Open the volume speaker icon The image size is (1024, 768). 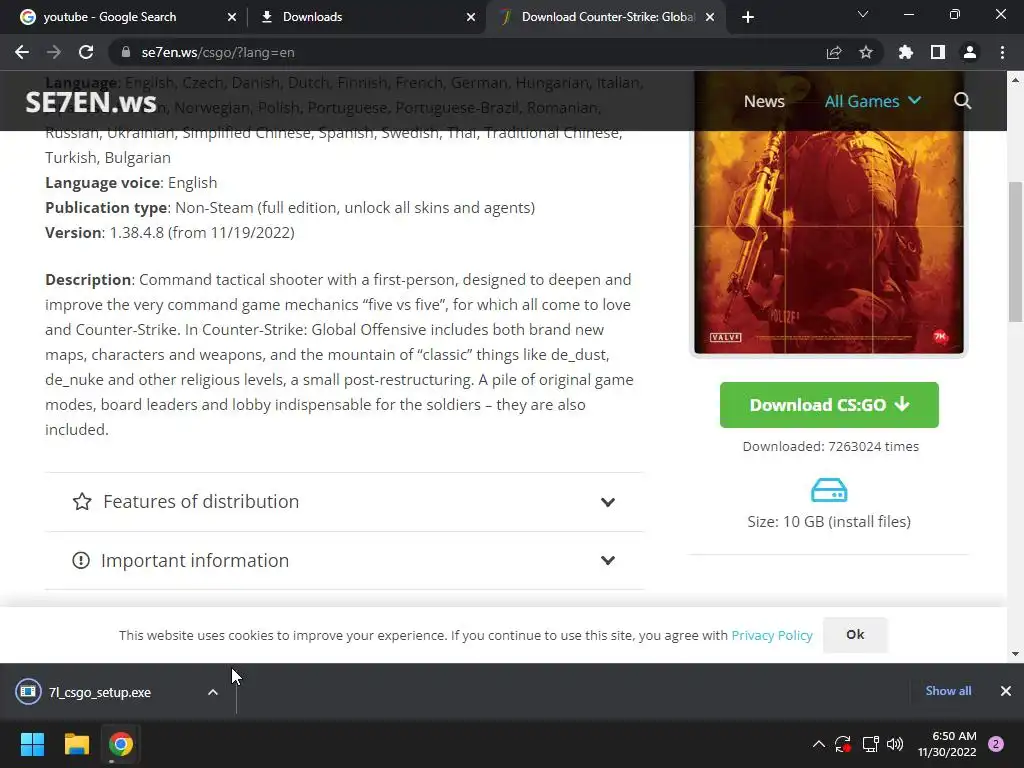click(895, 744)
